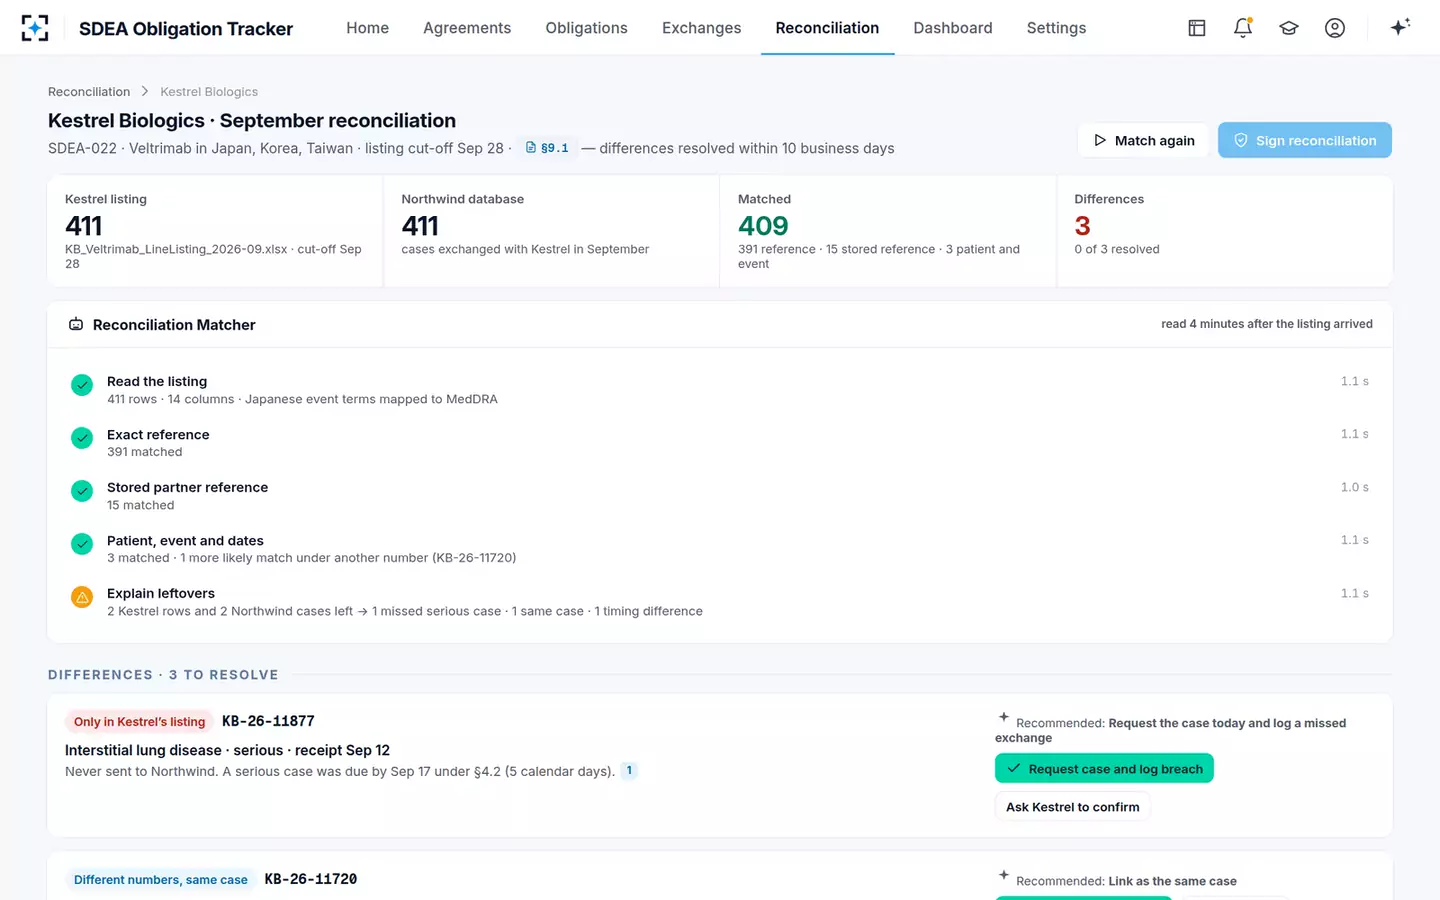
Task: Open the sparkle assistant icon in header
Action: coord(1400,27)
